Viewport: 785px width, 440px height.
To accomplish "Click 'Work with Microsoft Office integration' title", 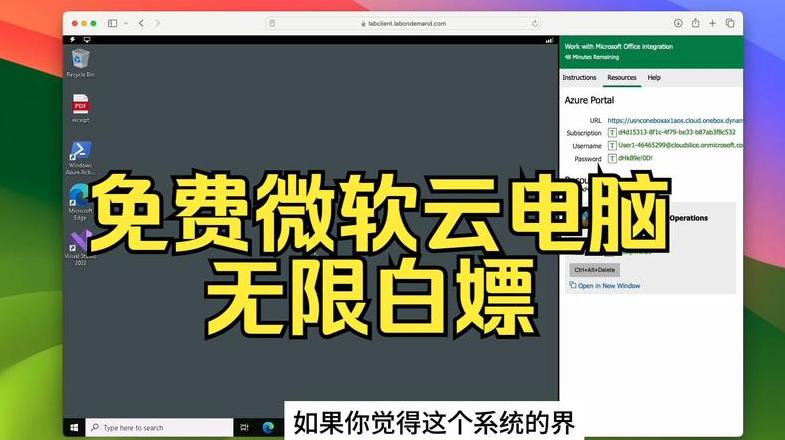I will [619, 47].
